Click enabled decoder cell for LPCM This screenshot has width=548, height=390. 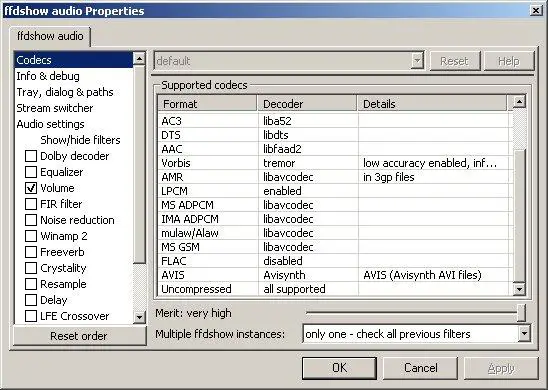282,191
